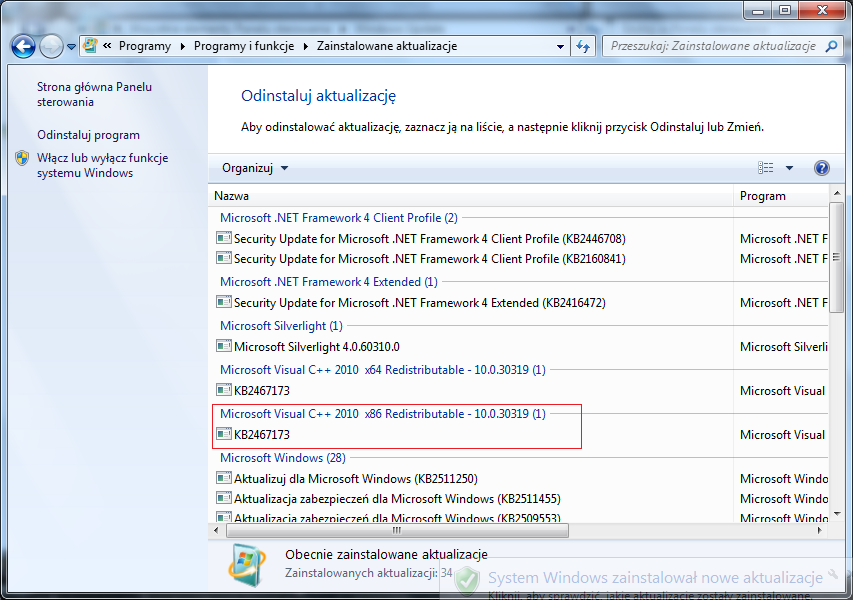Expand arrow after Programy i funkcje breadcrumb

click(x=305, y=46)
